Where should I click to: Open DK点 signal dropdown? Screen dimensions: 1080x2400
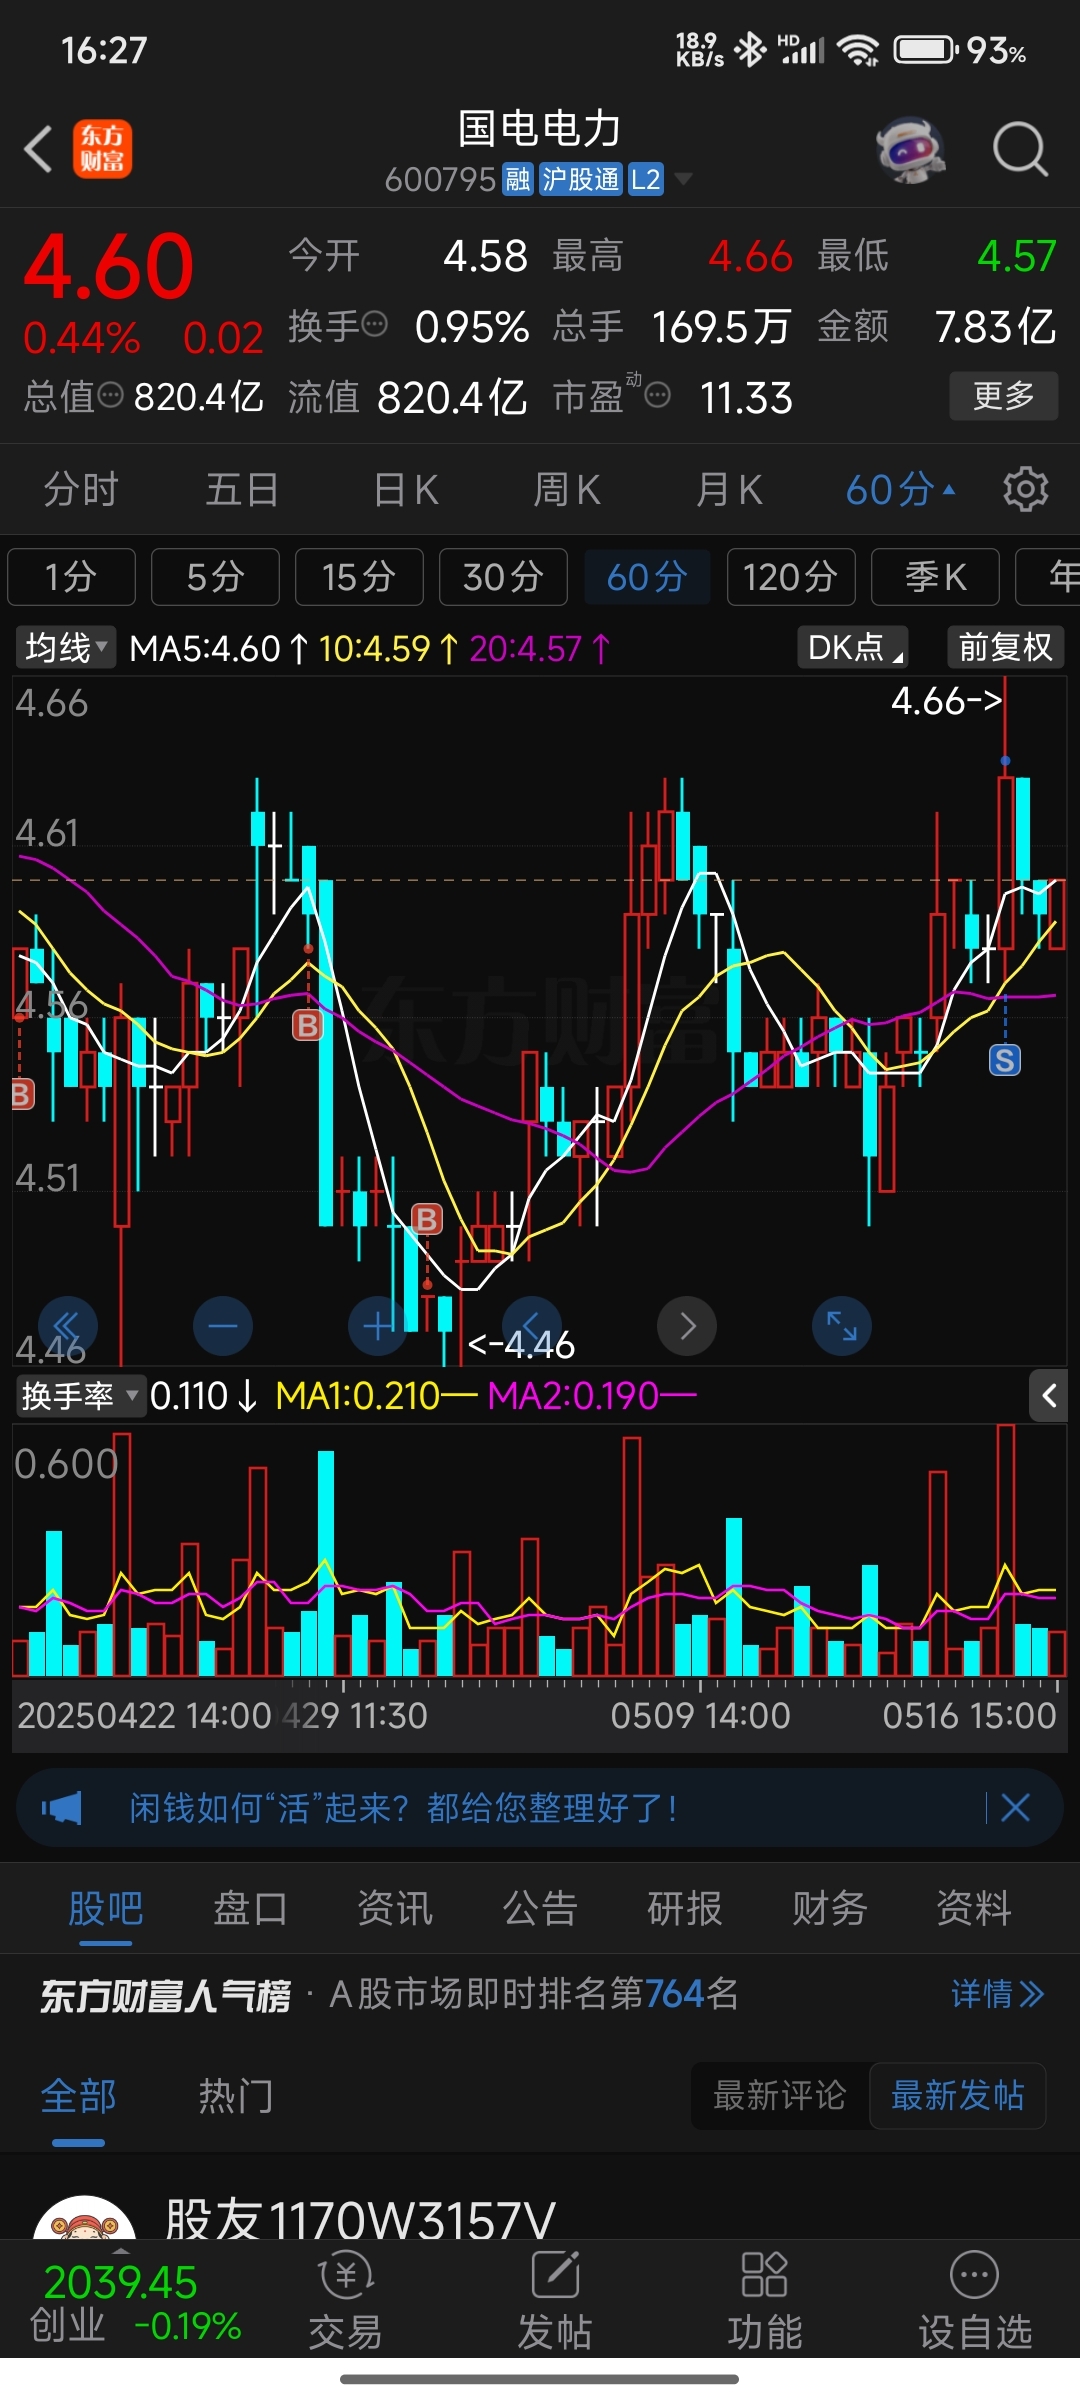[853, 648]
